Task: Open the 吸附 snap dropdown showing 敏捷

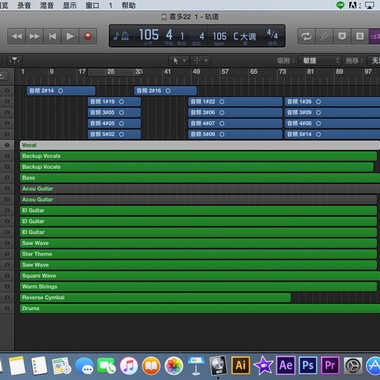Action: click(x=319, y=61)
